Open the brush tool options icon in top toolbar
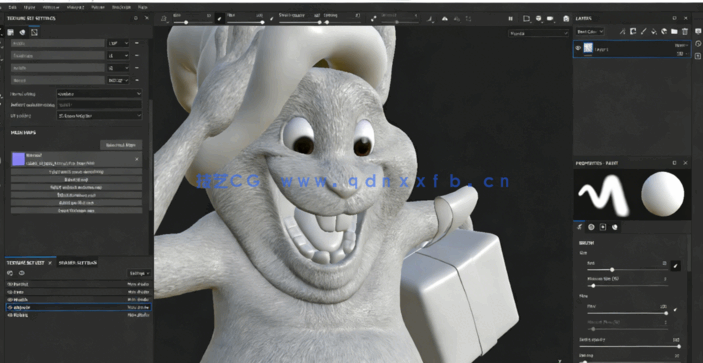This screenshot has width=703, height=363. click(x=164, y=19)
